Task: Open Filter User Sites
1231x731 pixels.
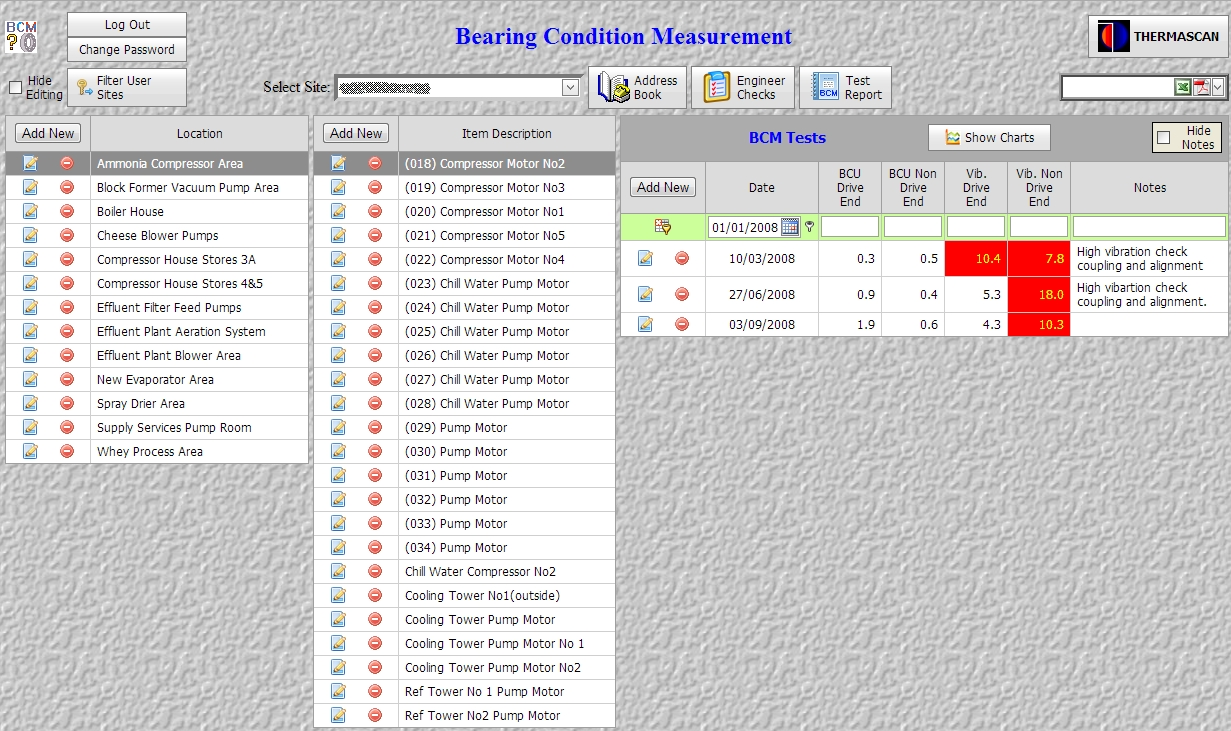Action: tap(127, 87)
